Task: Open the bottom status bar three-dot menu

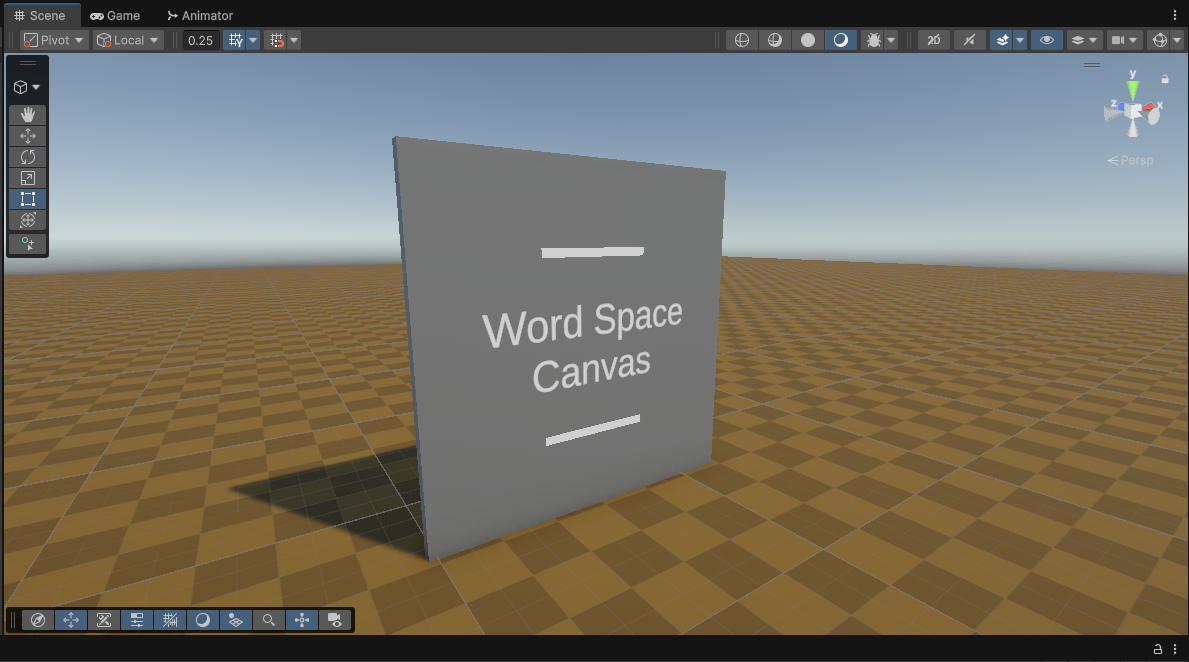Action: click(1175, 649)
